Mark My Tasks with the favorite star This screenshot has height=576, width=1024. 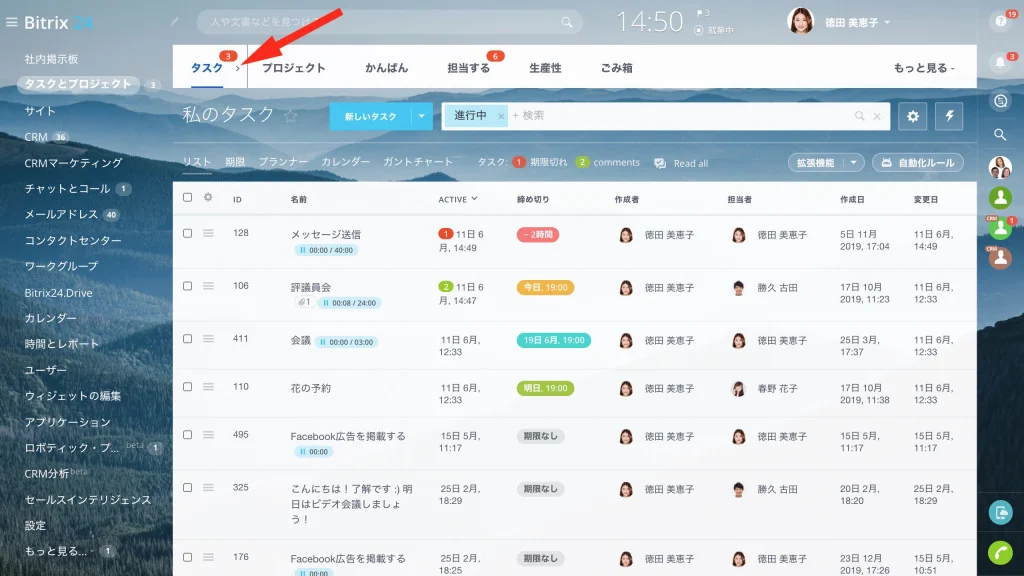tap(290, 116)
